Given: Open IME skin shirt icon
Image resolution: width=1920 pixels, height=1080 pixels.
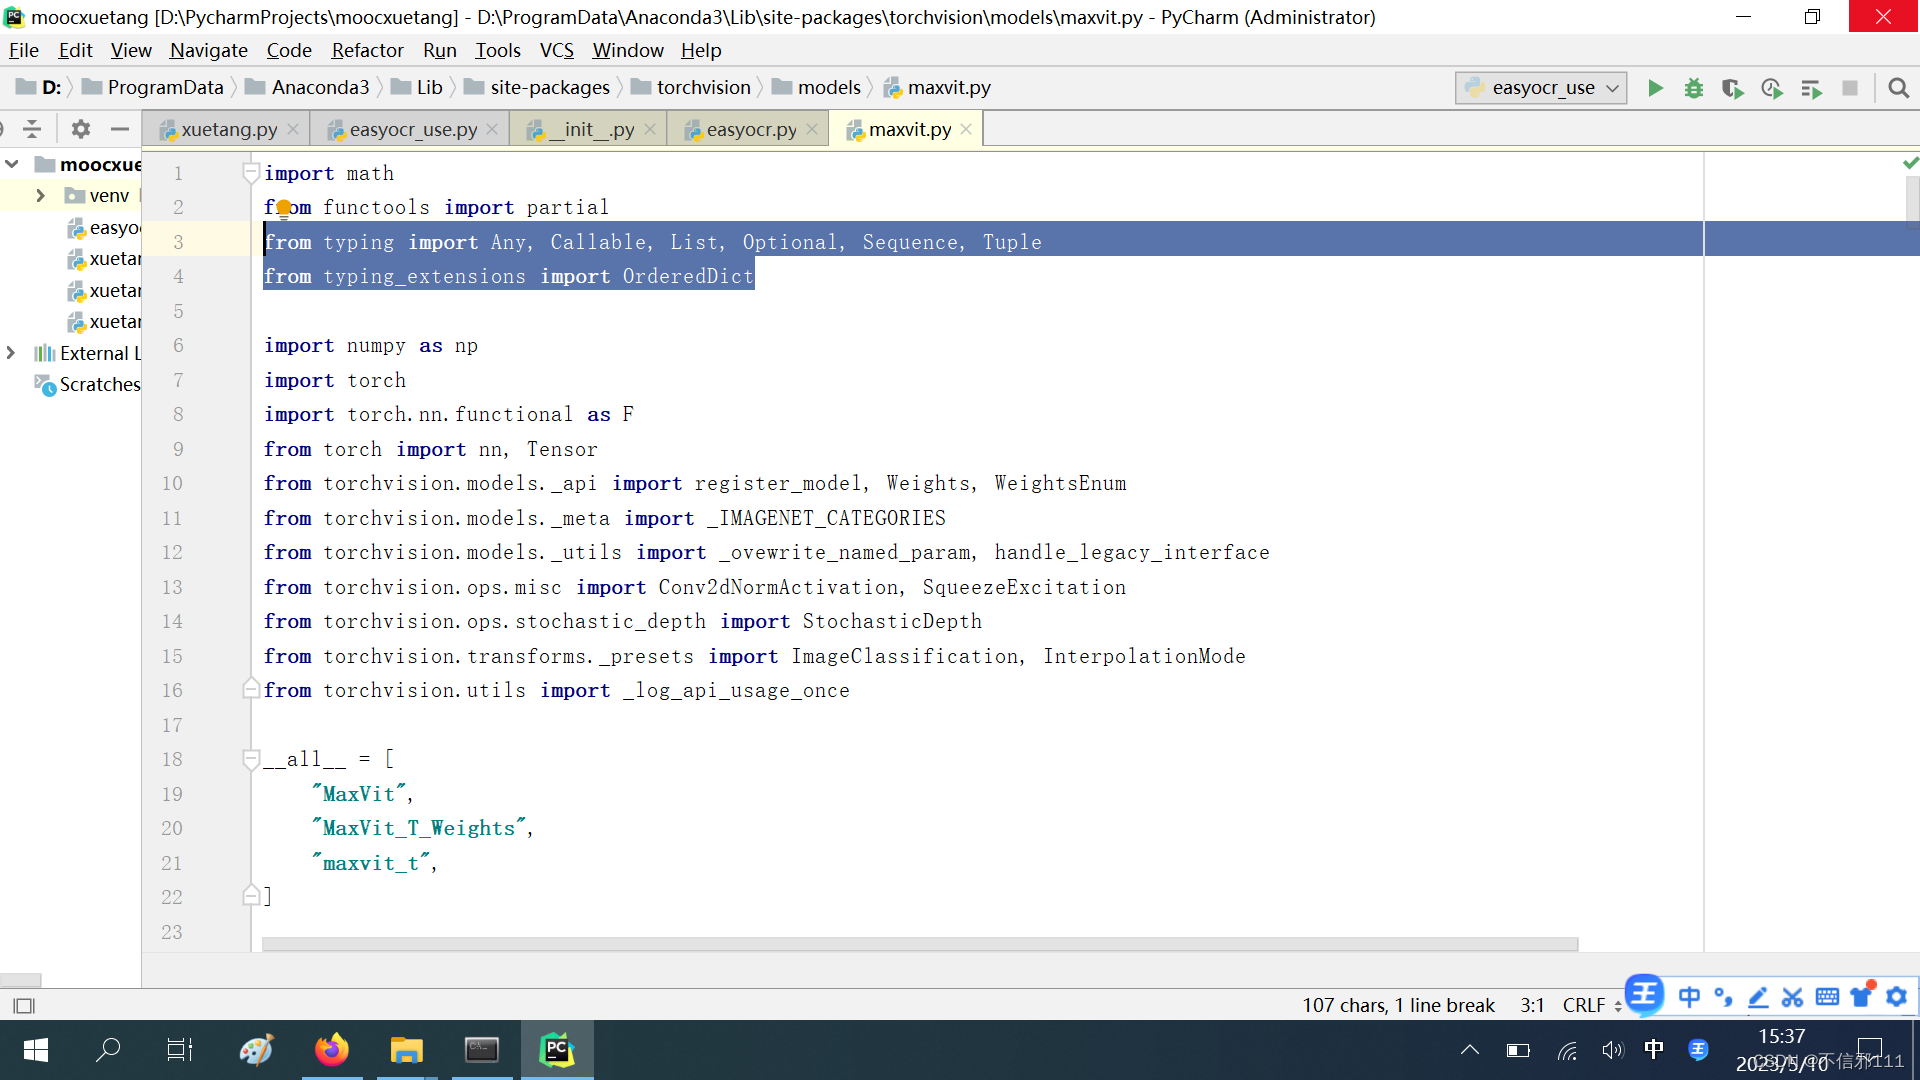Looking at the screenshot, I should pyautogui.click(x=1861, y=997).
